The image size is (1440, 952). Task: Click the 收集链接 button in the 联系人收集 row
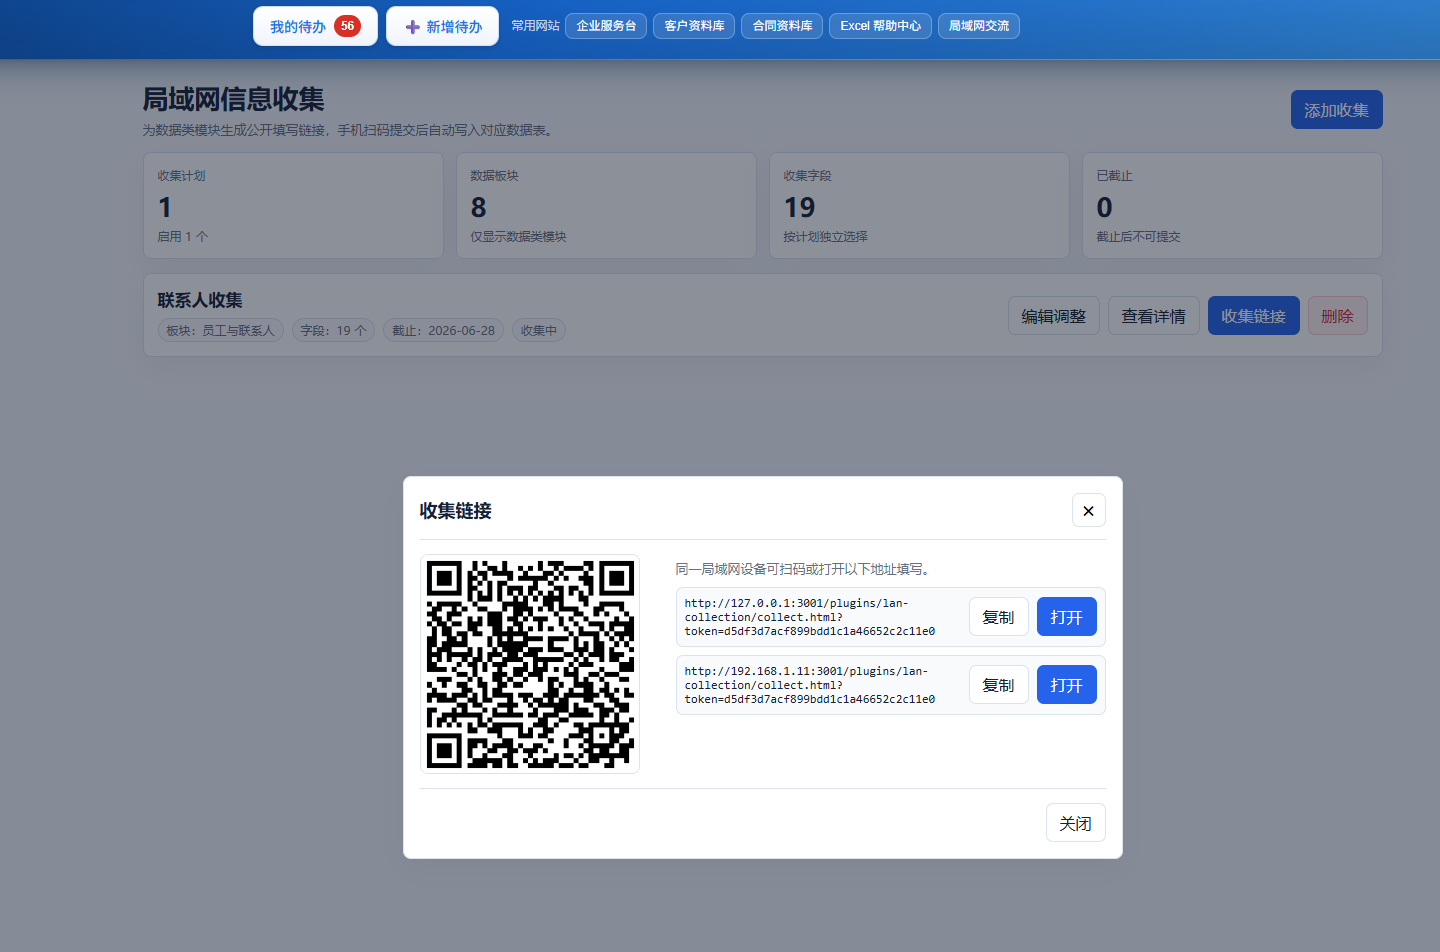(x=1254, y=316)
